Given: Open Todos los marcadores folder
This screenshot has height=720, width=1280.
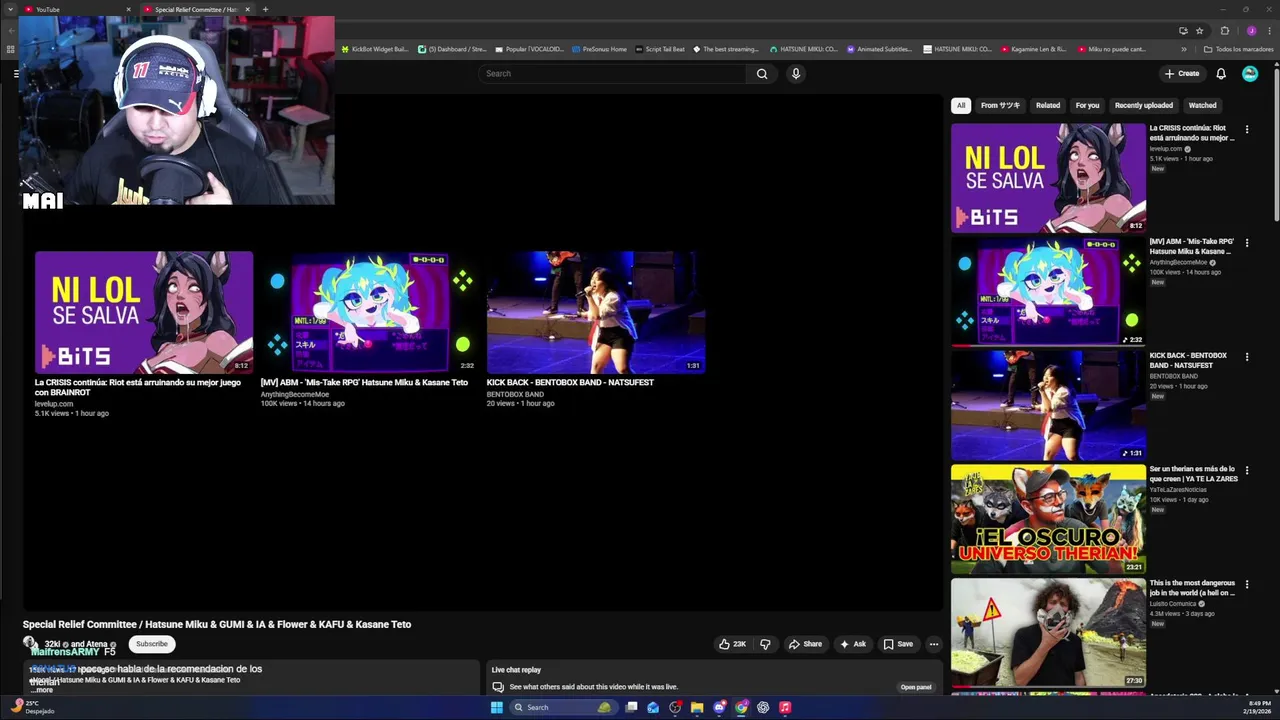Looking at the screenshot, I should [1238, 49].
